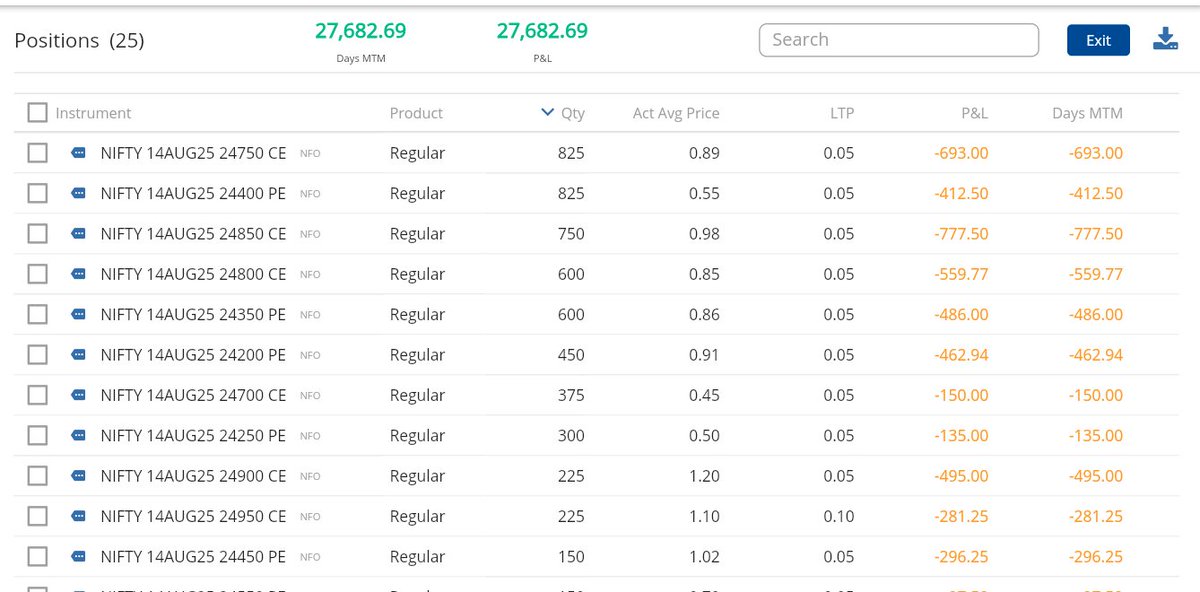The width and height of the screenshot is (1200, 592).
Task: Check the NIFTY 14AUG25 24200 PE checkbox
Action: click(x=37, y=355)
